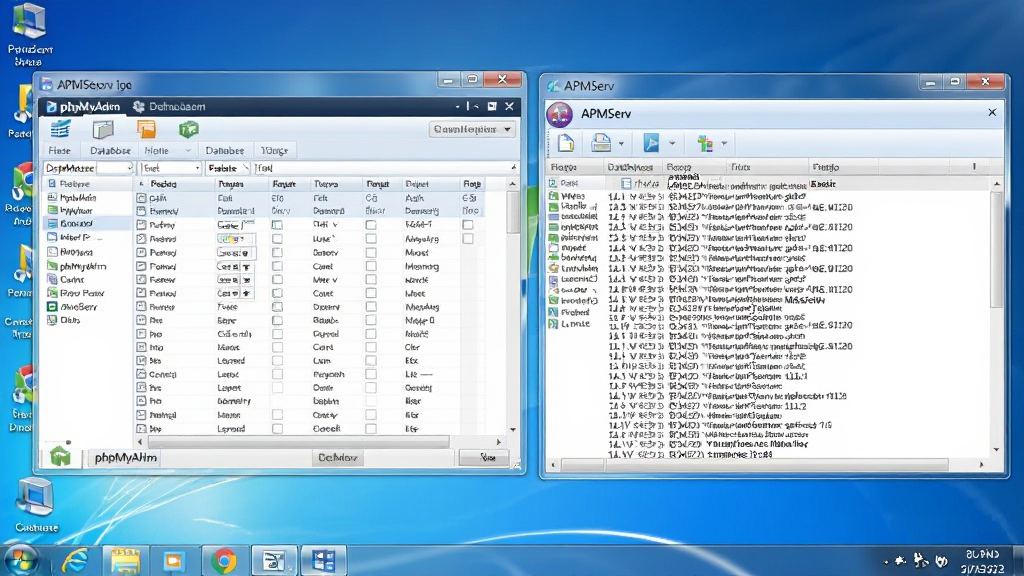Viewport: 1024px width, 576px height.
Task: Switch to the 'Fiaee' tab in phpMyAdmin
Action: point(59,151)
